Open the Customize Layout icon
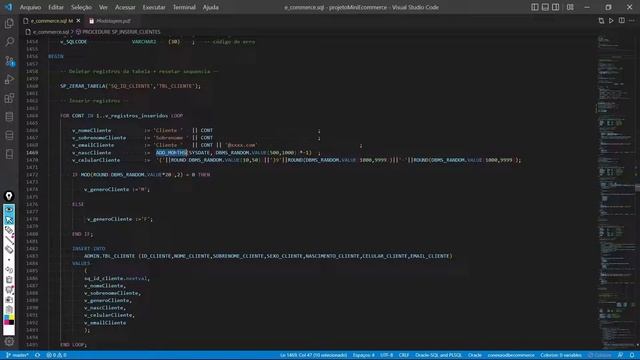 (x=570, y=7)
